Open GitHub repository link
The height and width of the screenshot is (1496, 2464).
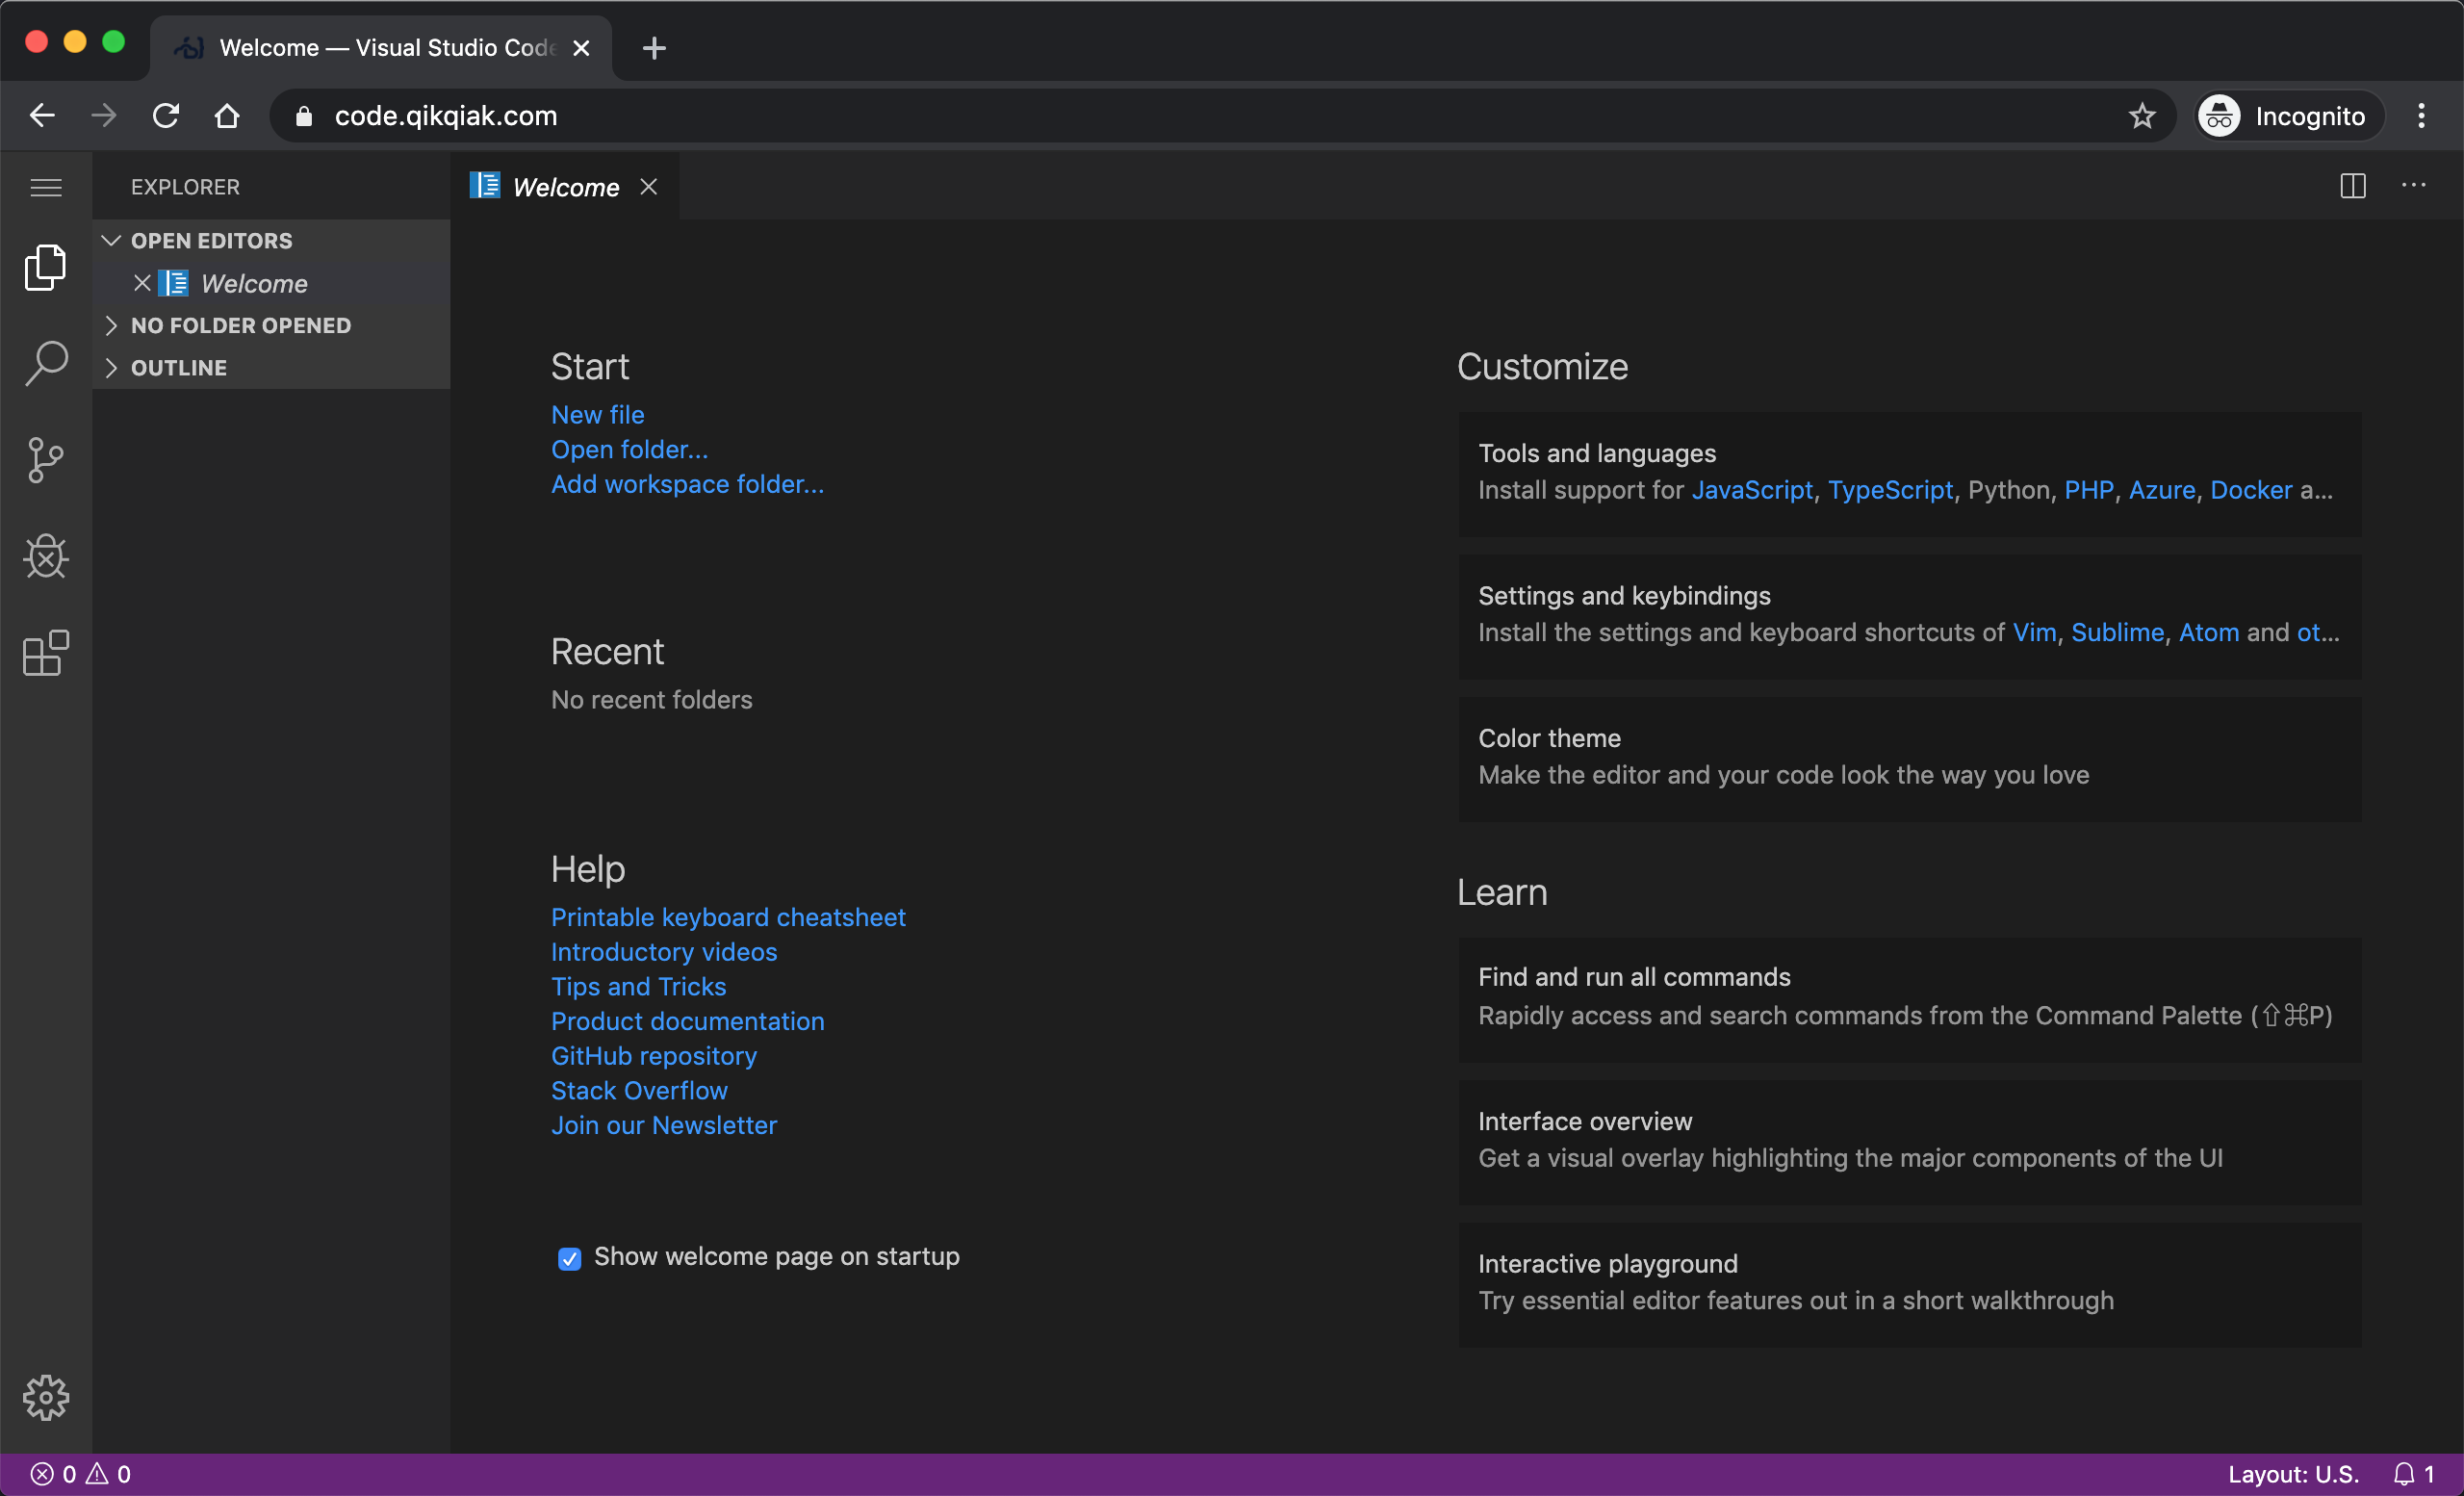click(x=654, y=1056)
